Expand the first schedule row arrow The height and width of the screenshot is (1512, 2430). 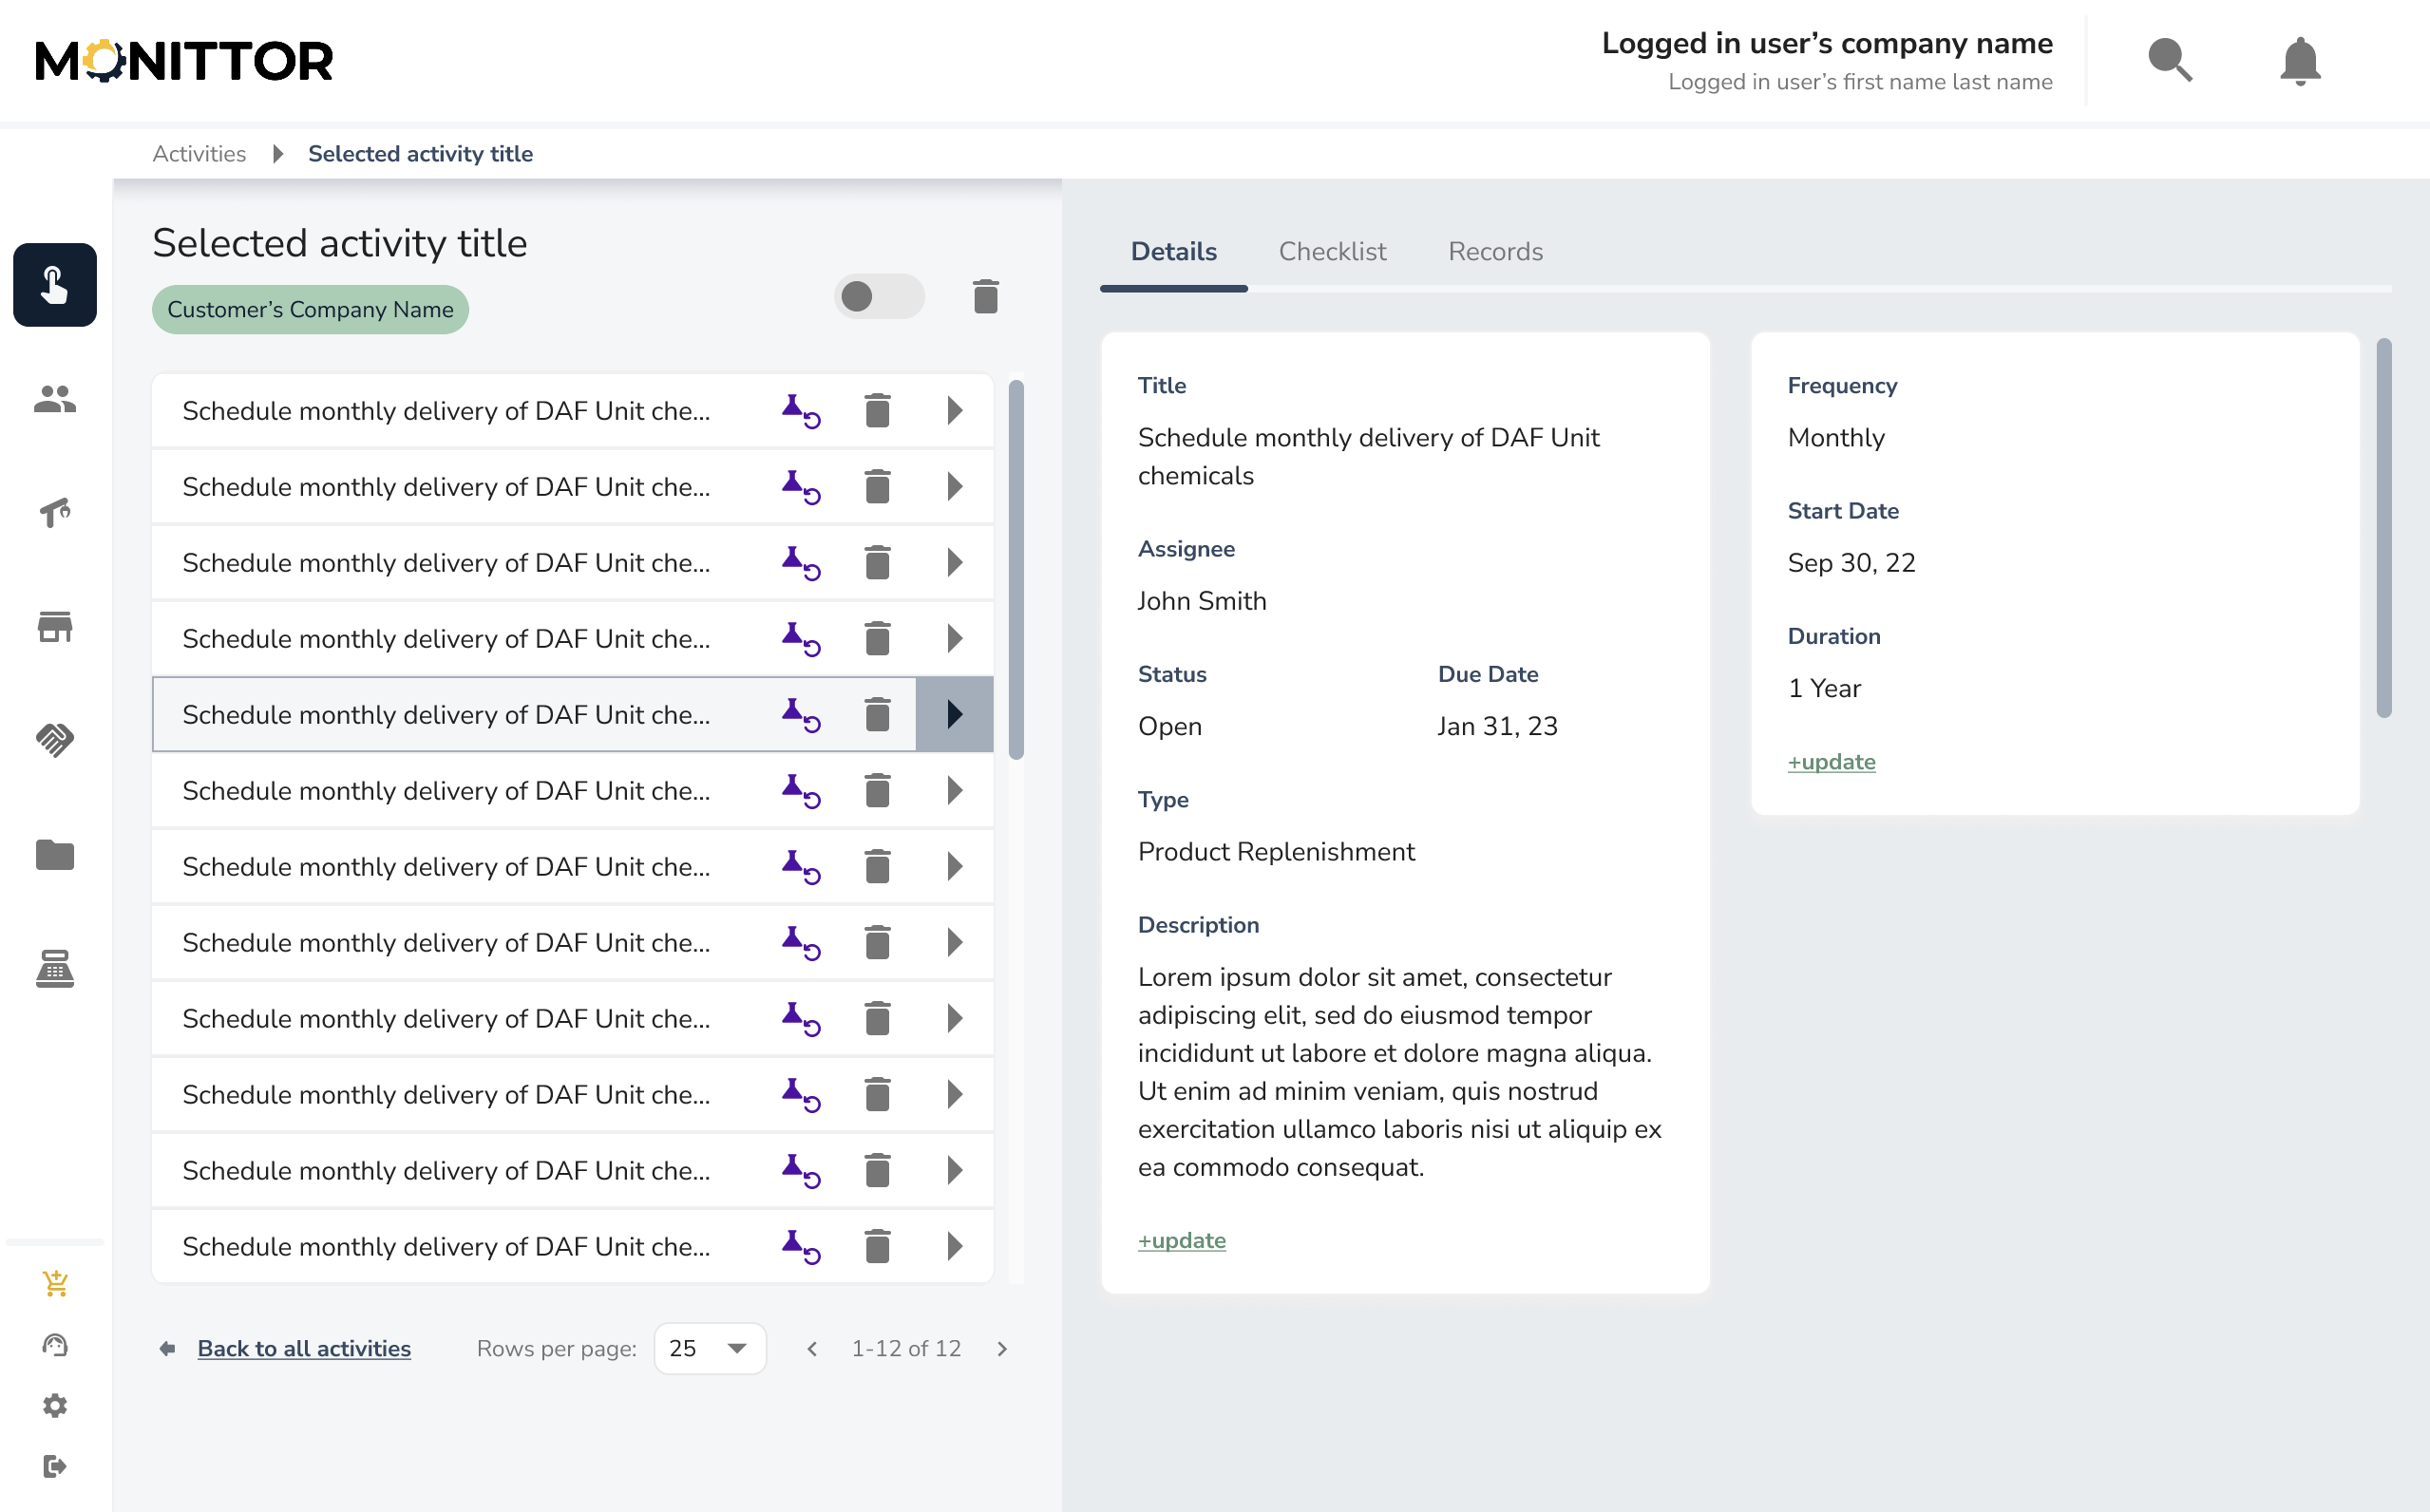(954, 411)
